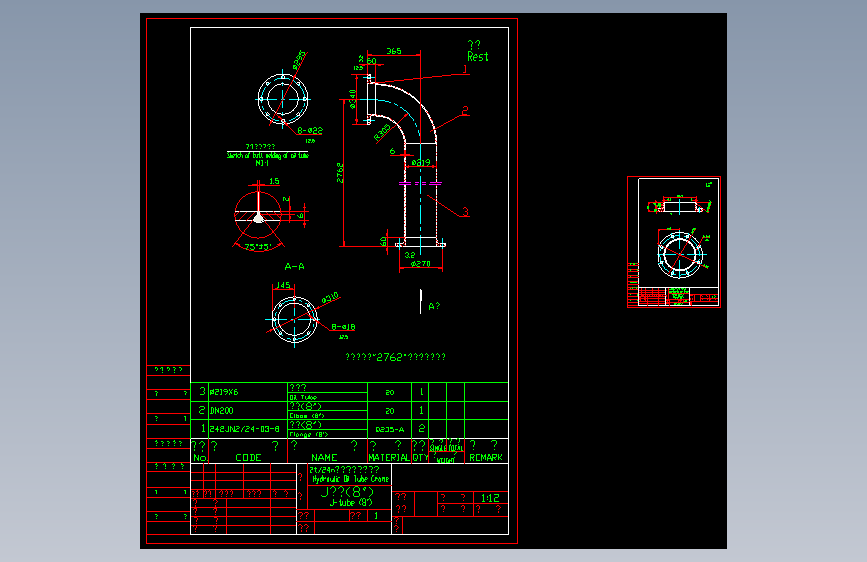
Task: Click balloon number 1 leader label
Action: [x=465, y=69]
